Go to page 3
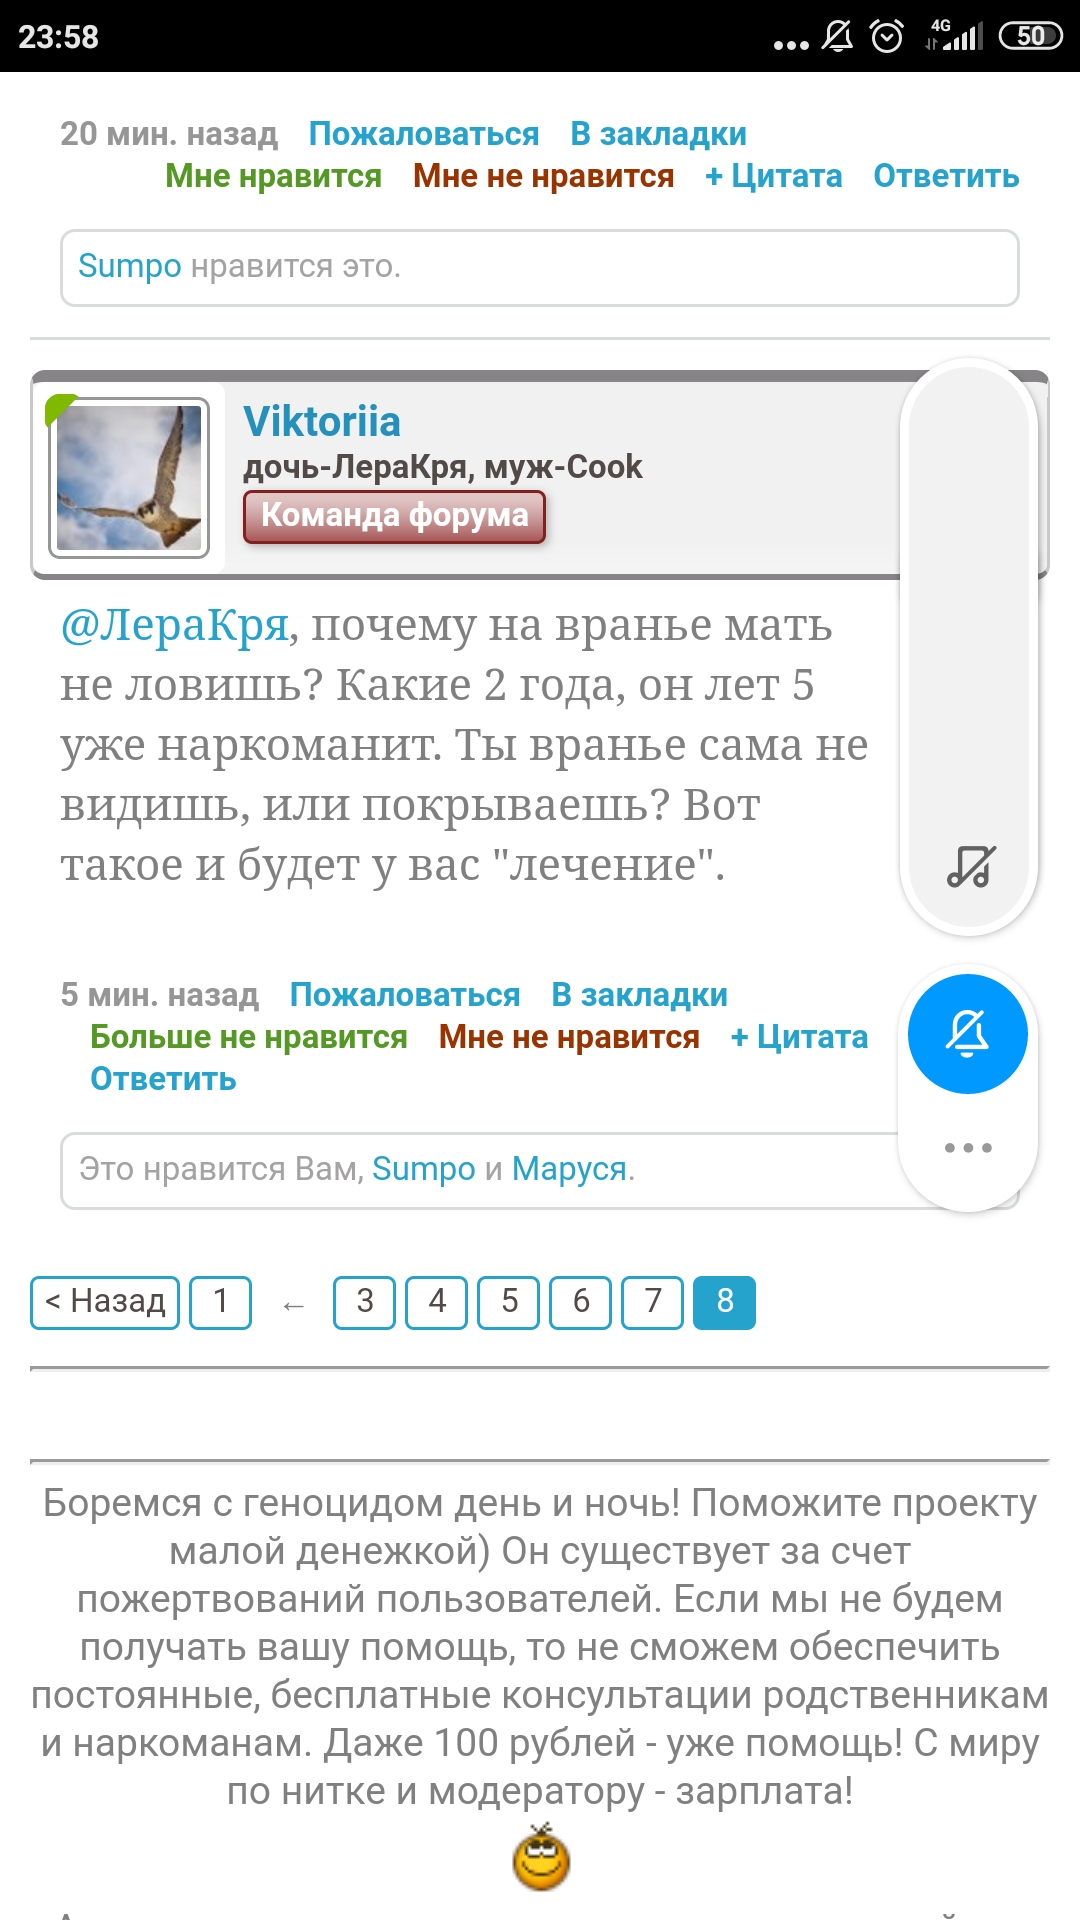 364,1302
